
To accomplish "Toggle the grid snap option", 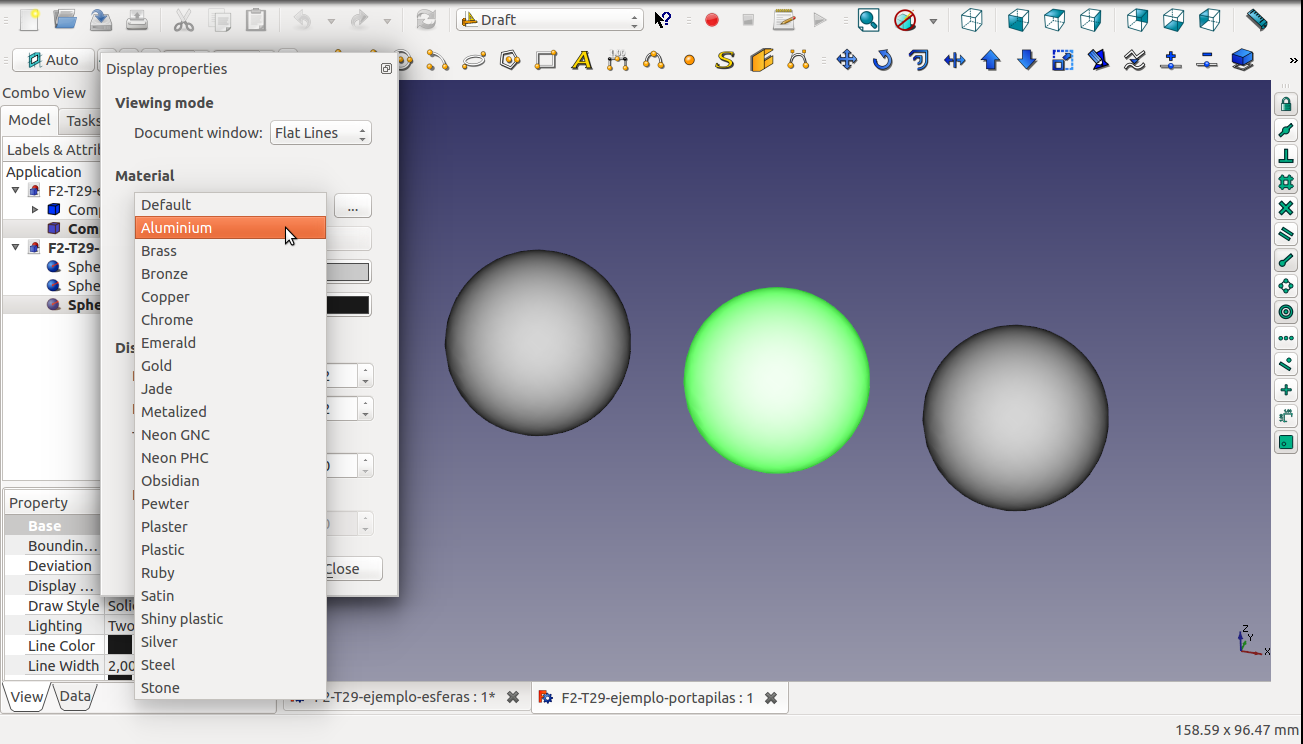I will point(1286,183).
